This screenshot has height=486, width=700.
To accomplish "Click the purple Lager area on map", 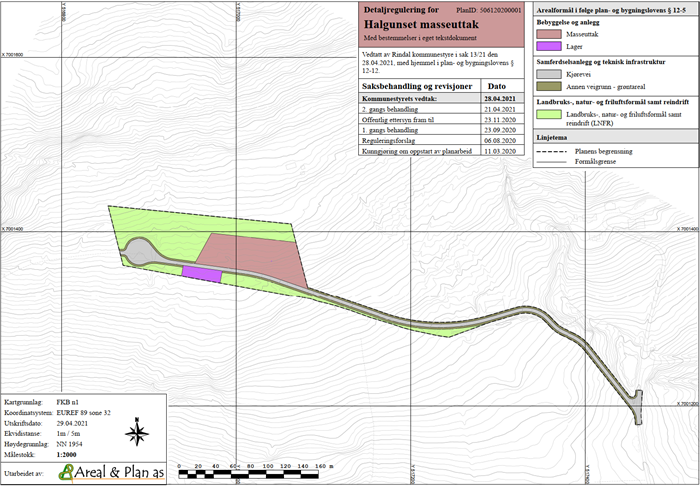I will coord(200,273).
